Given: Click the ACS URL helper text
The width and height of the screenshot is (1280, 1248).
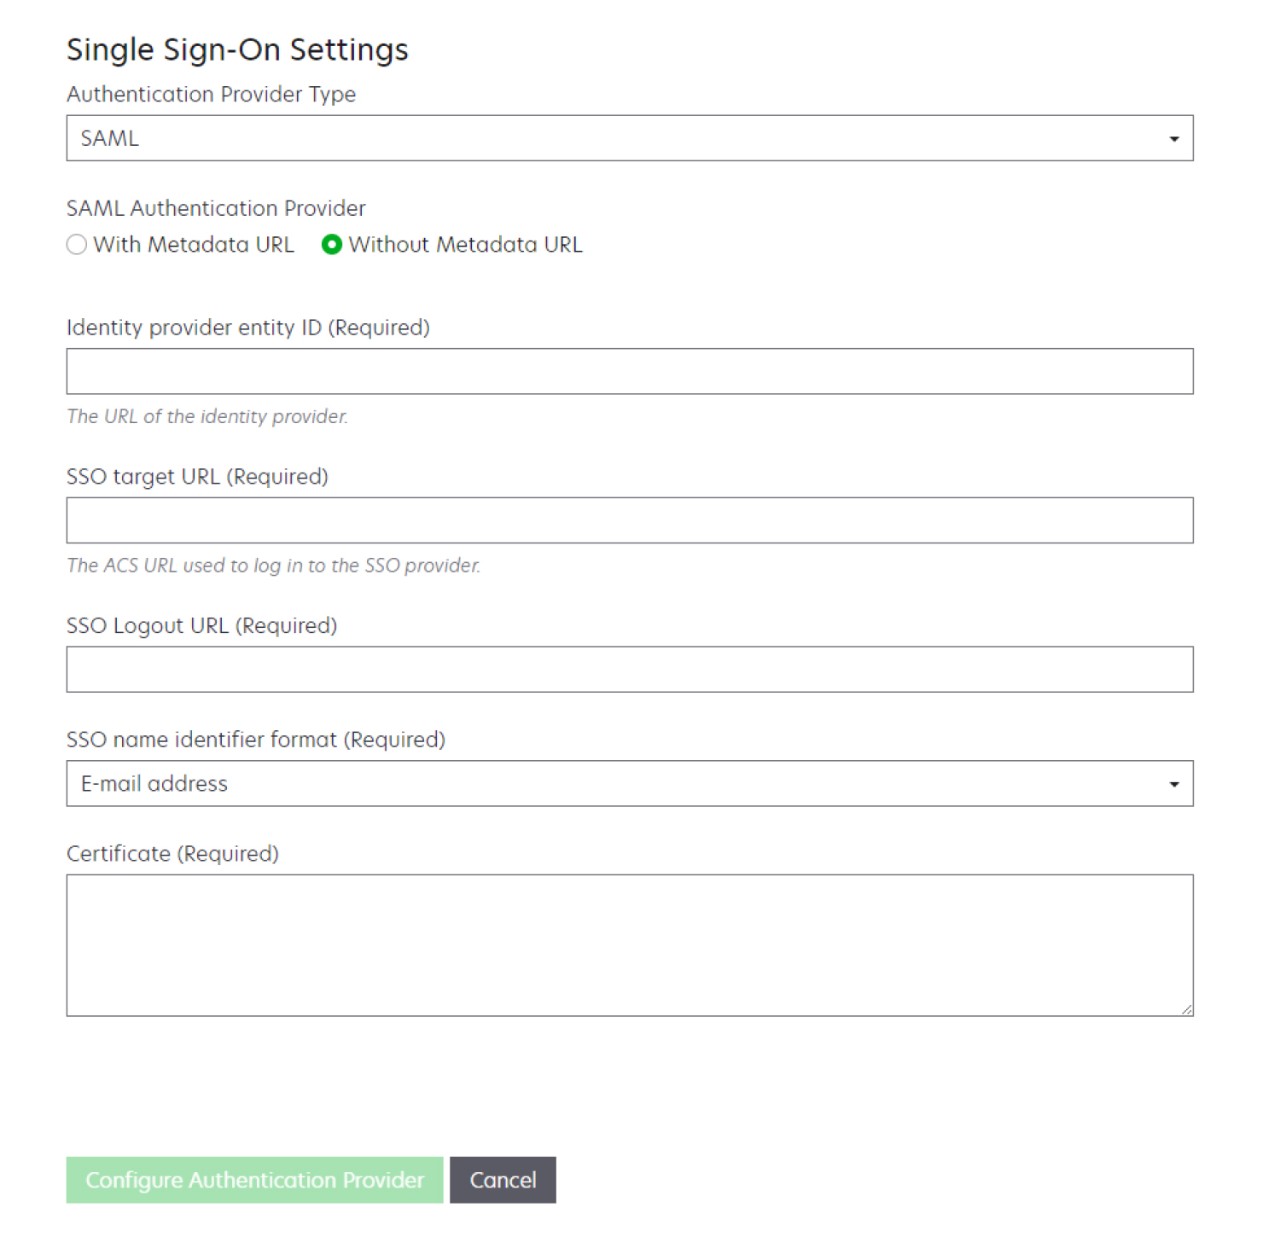Looking at the screenshot, I should [273, 565].
